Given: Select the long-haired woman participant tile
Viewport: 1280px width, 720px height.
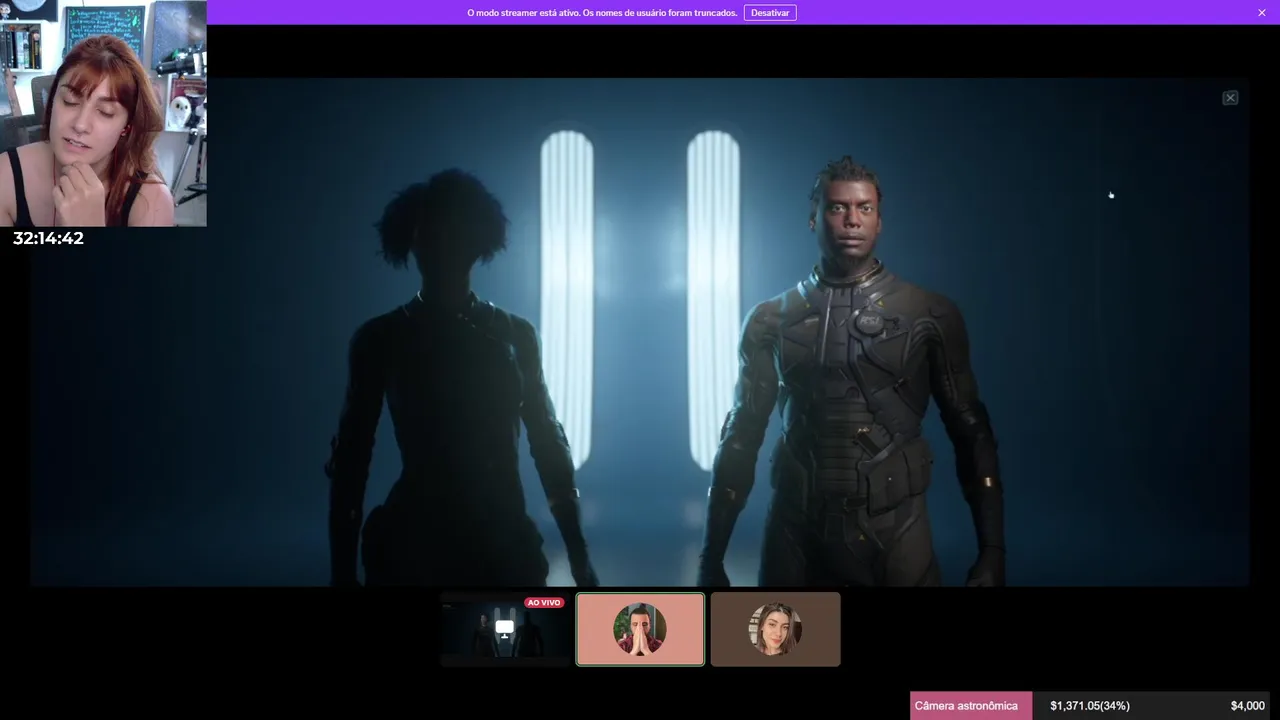Looking at the screenshot, I should coord(776,629).
